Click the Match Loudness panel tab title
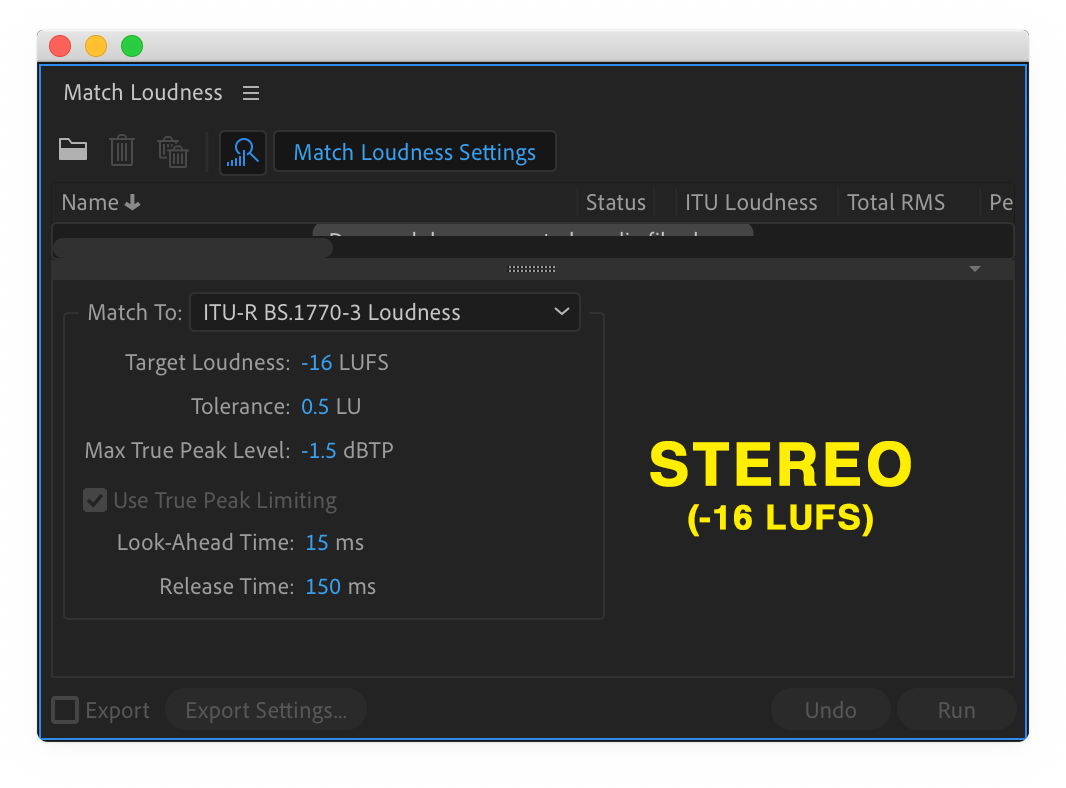 pos(143,92)
